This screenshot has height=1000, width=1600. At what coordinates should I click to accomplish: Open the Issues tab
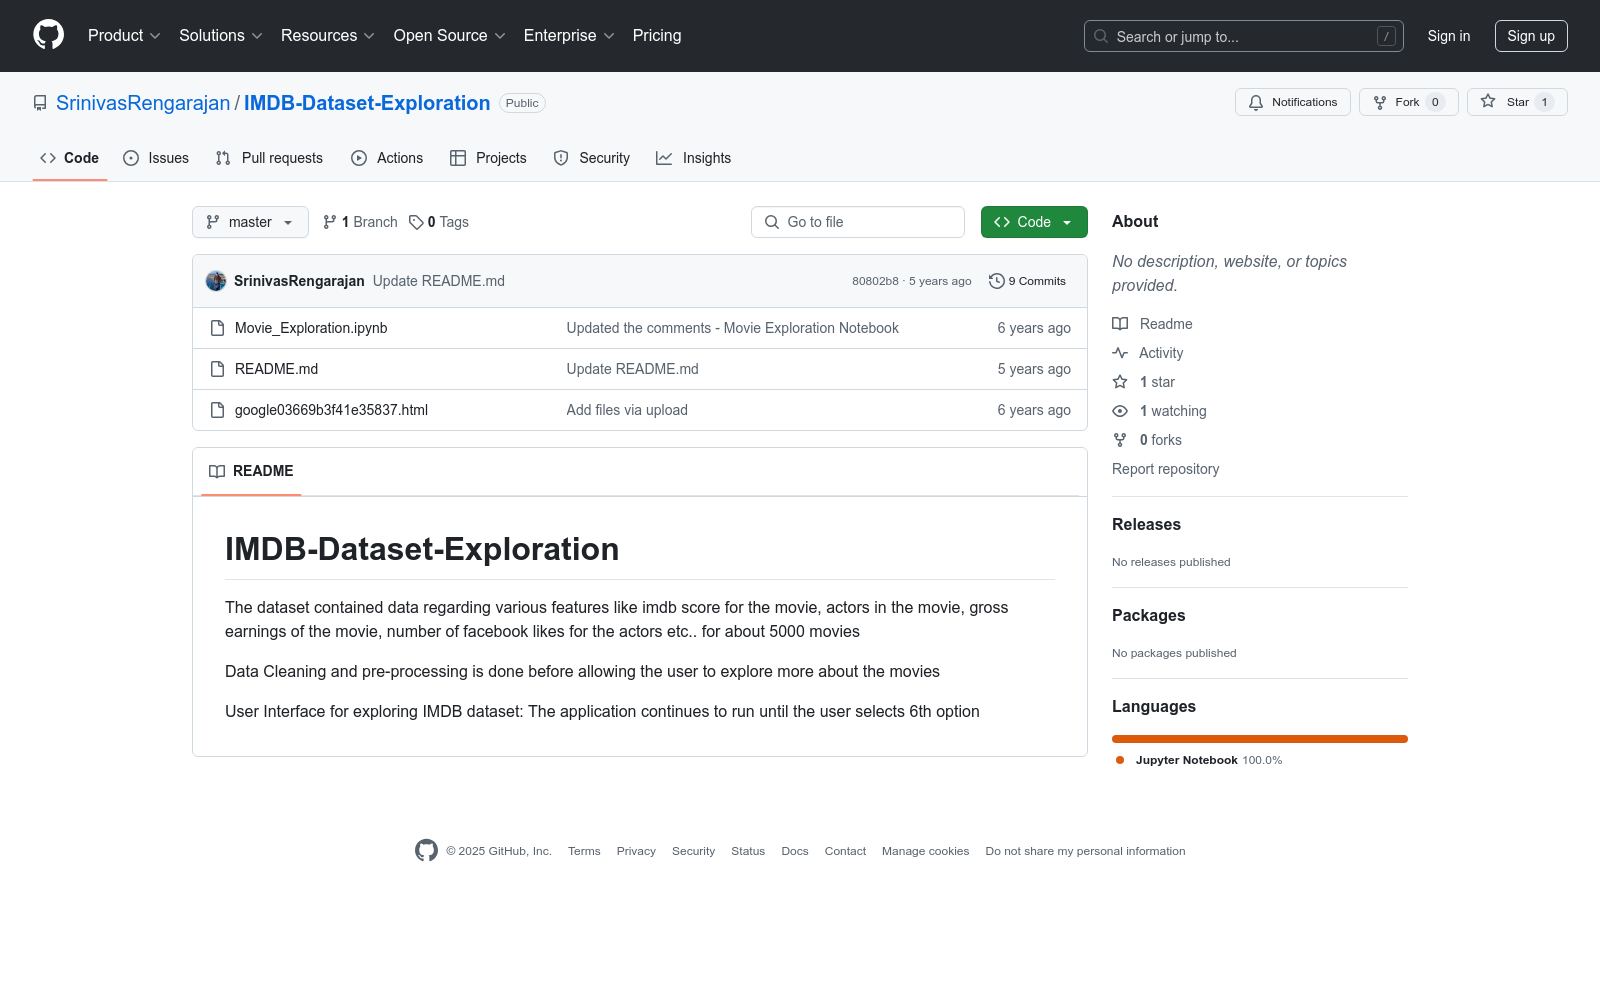point(156,158)
